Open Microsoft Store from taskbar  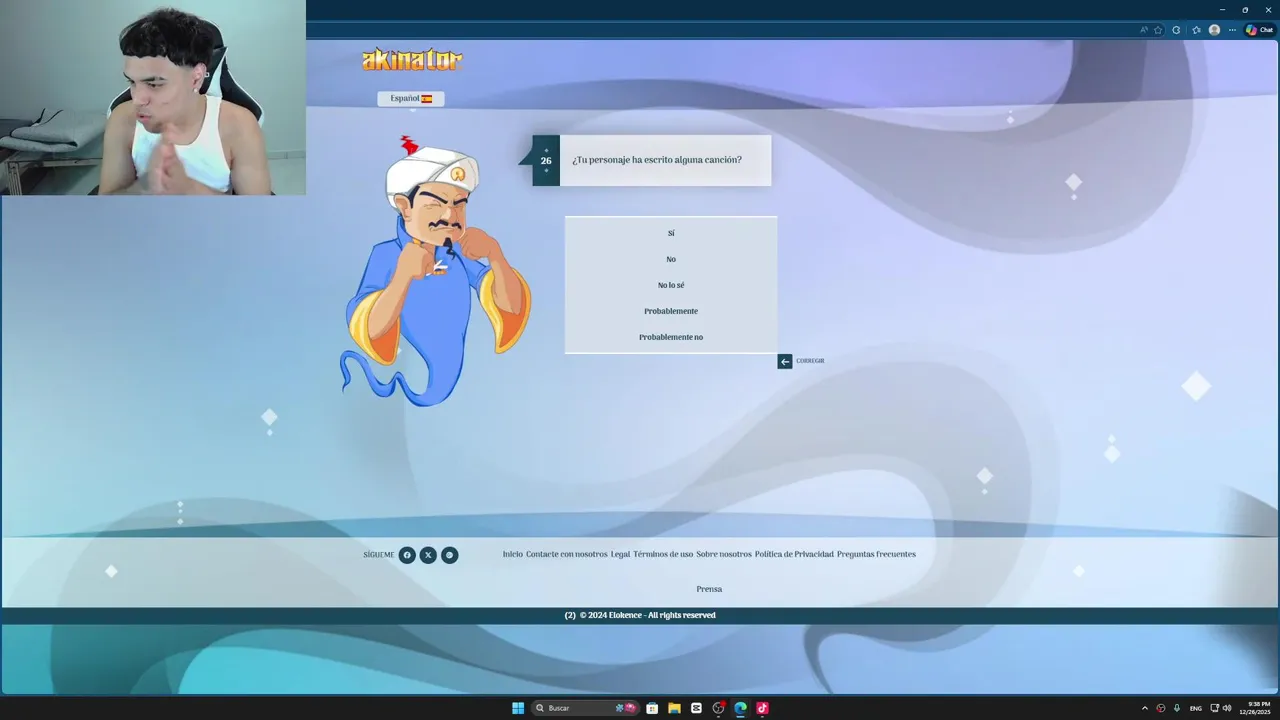(x=652, y=708)
